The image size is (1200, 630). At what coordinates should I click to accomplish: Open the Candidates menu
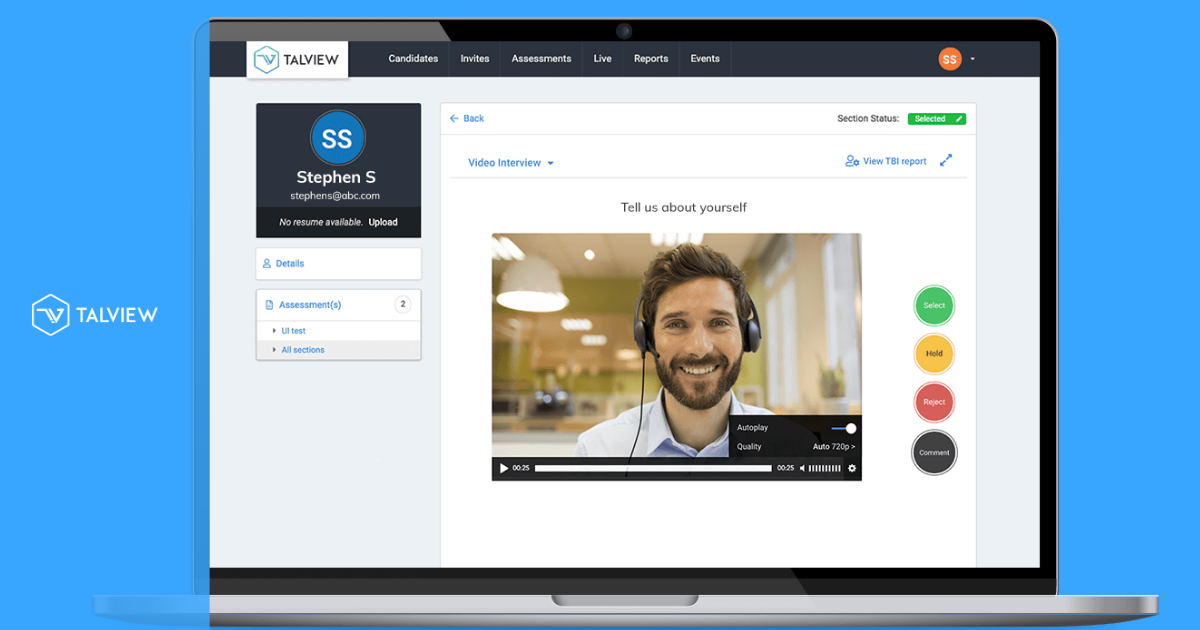(x=413, y=59)
